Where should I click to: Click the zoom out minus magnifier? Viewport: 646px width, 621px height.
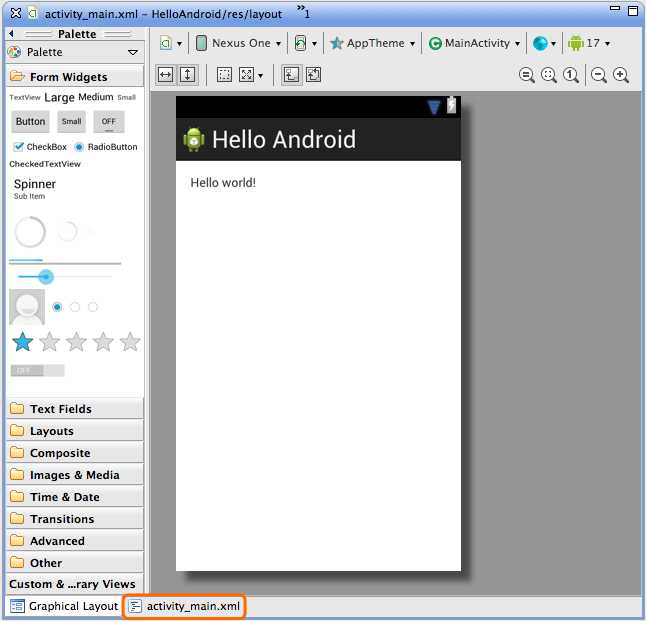pyautogui.click(x=599, y=75)
